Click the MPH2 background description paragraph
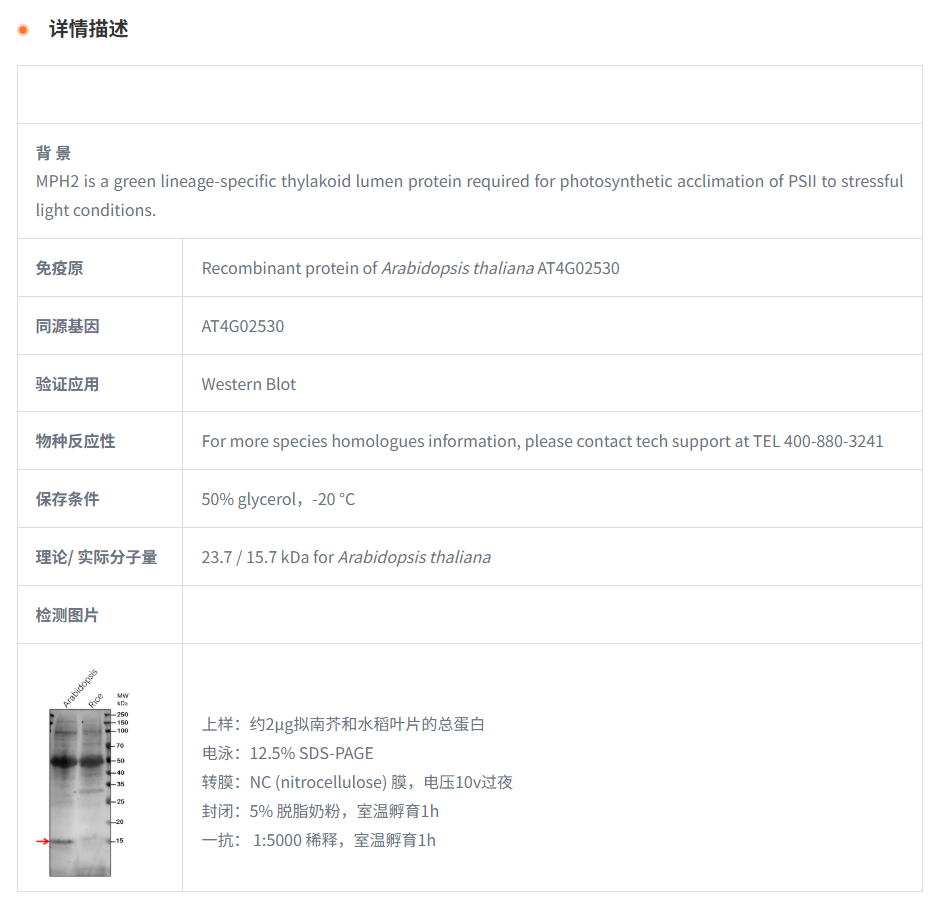Image resolution: width=937 pixels, height=909 pixels. [469, 195]
